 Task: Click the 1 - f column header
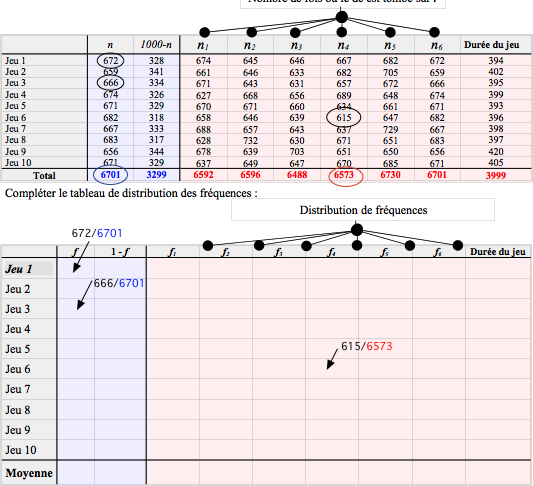[120, 251]
